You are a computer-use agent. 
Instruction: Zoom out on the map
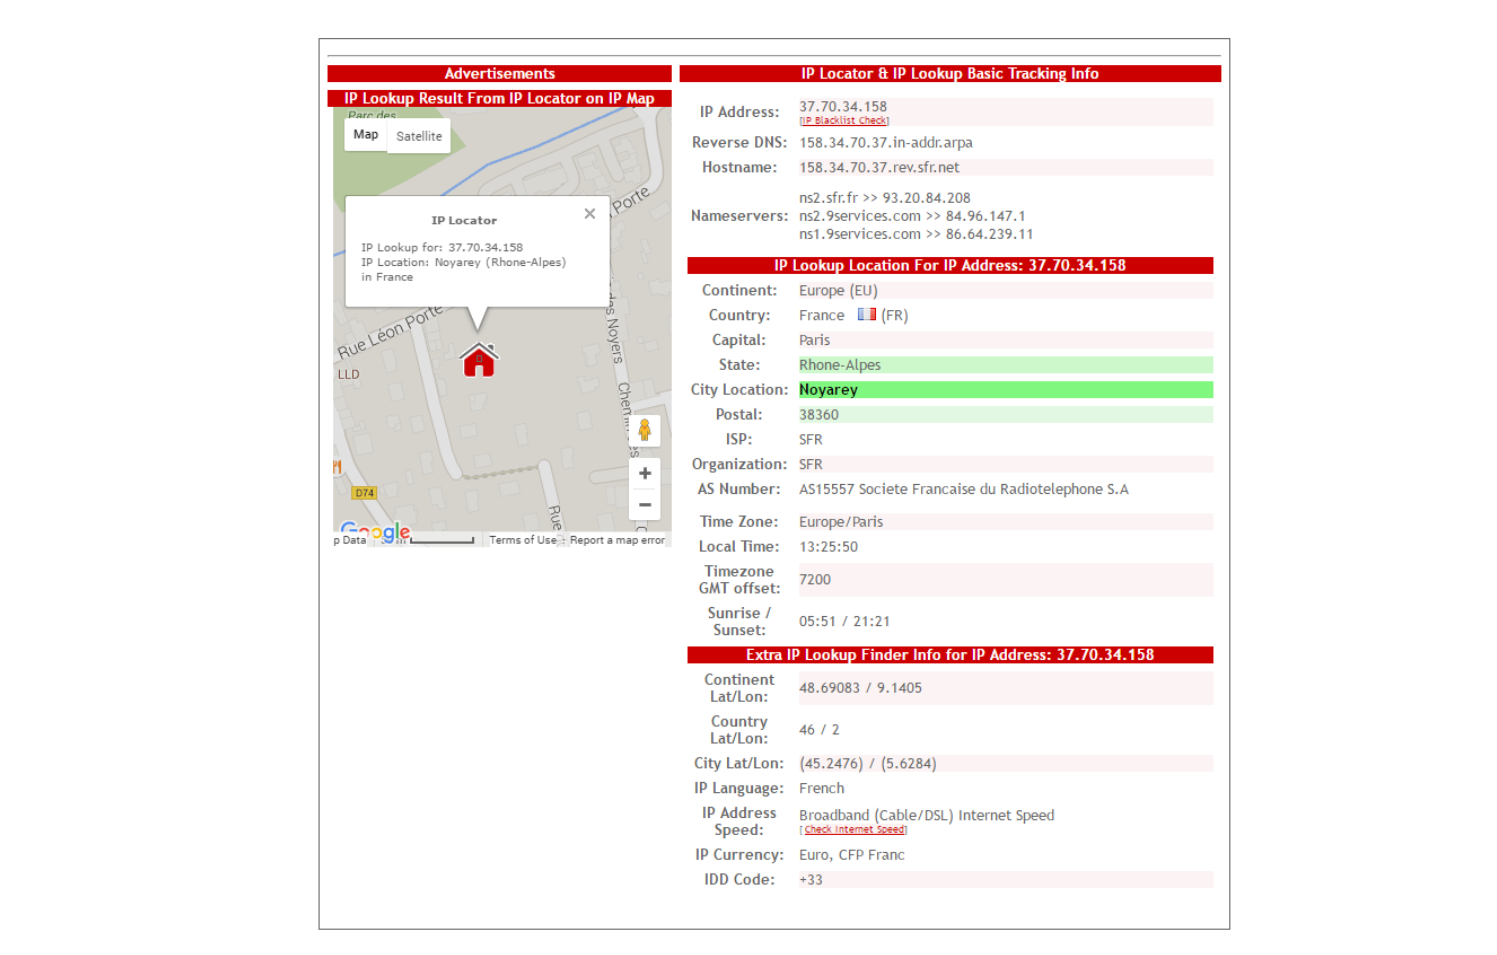[x=645, y=505]
